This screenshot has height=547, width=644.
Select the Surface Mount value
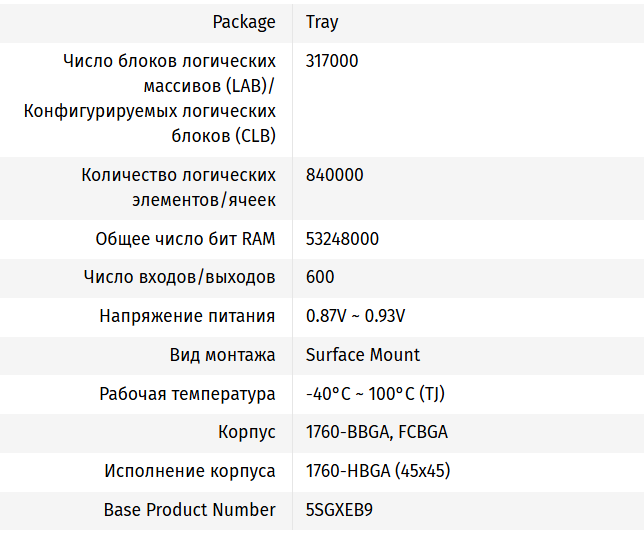[363, 355]
